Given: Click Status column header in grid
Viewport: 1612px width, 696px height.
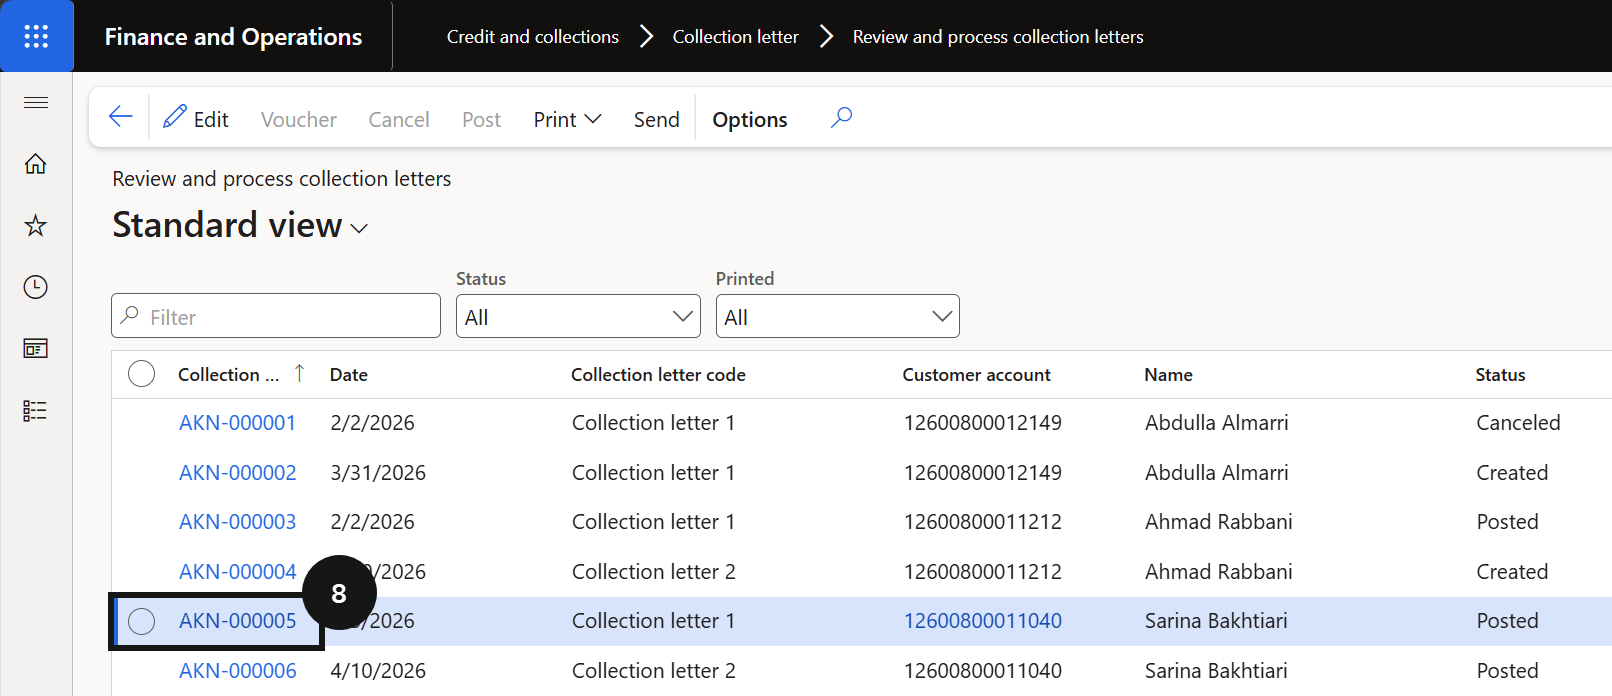Looking at the screenshot, I should point(1501,374).
